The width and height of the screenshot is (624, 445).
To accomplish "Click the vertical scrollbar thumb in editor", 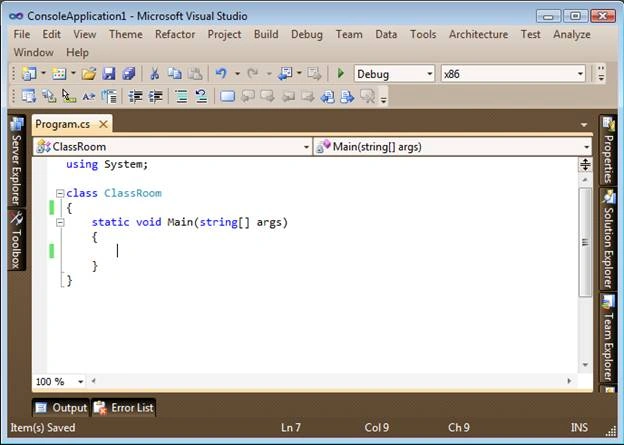I will coord(585,242).
